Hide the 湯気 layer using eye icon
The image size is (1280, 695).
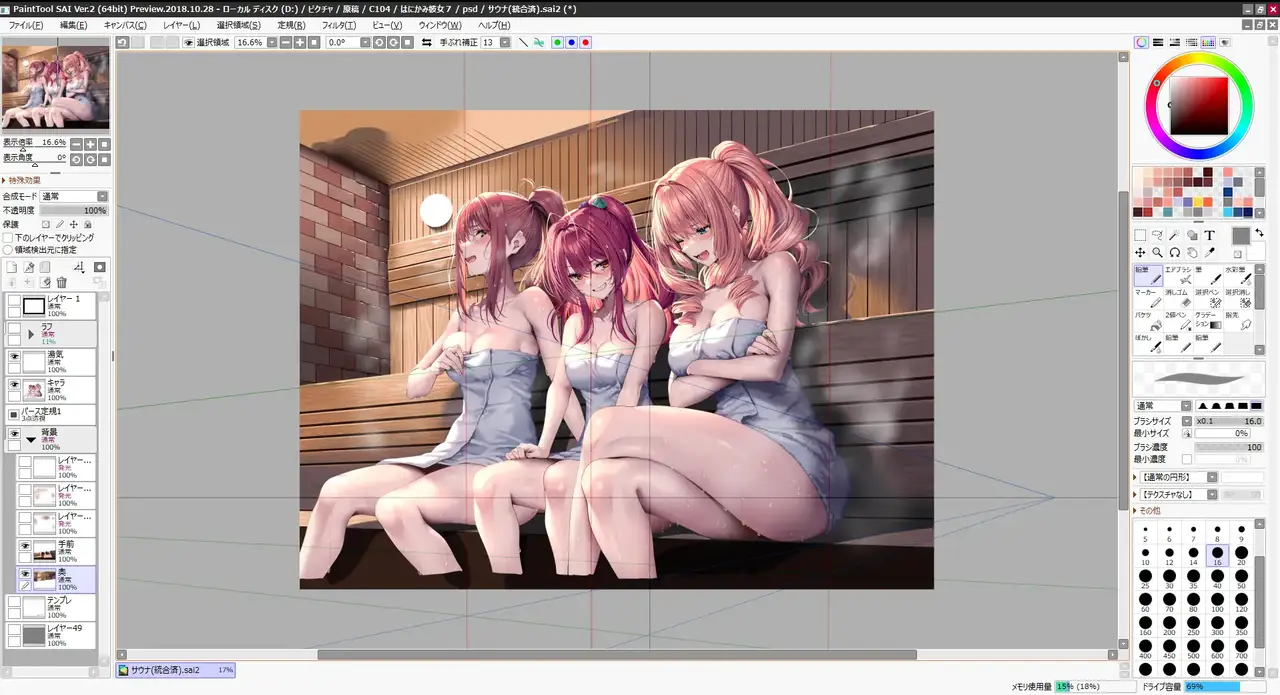pyautogui.click(x=15, y=356)
